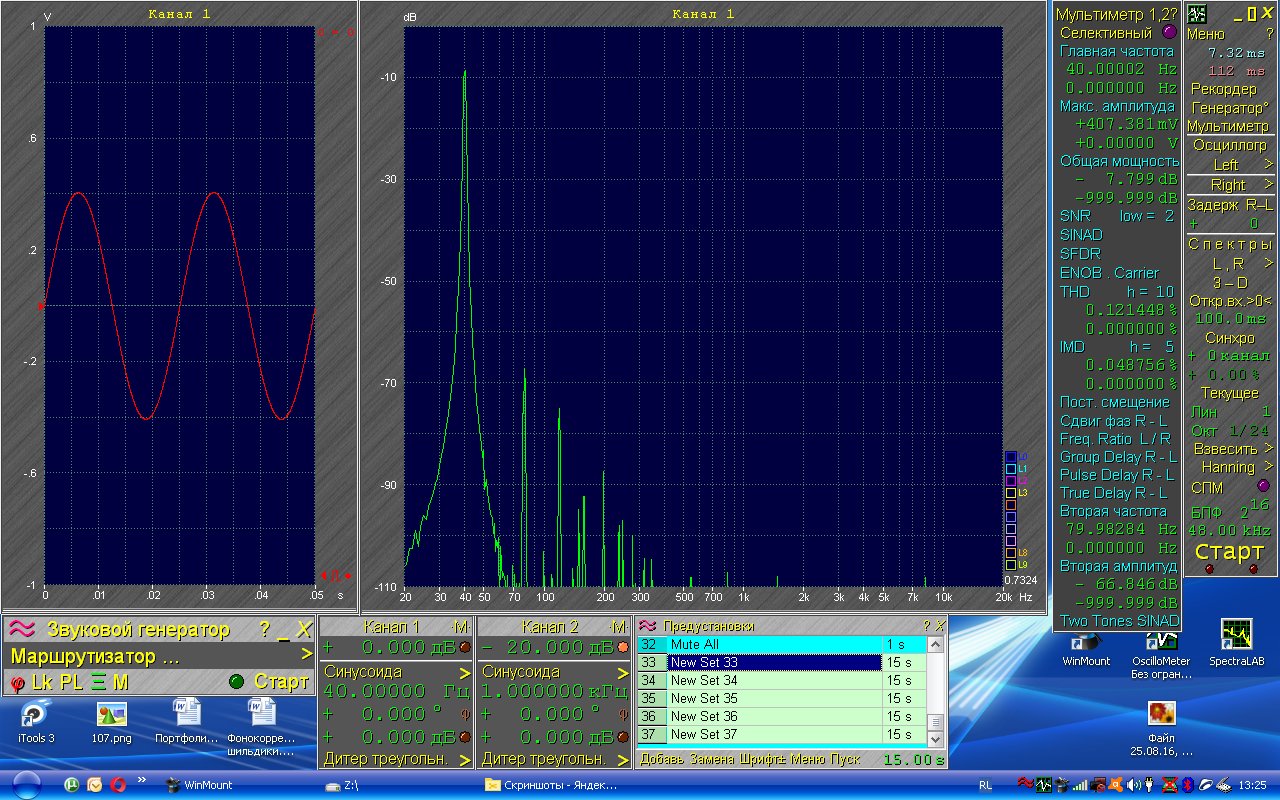Click the Opera quick launch icon
The width and height of the screenshot is (1280, 800).
coord(118,785)
